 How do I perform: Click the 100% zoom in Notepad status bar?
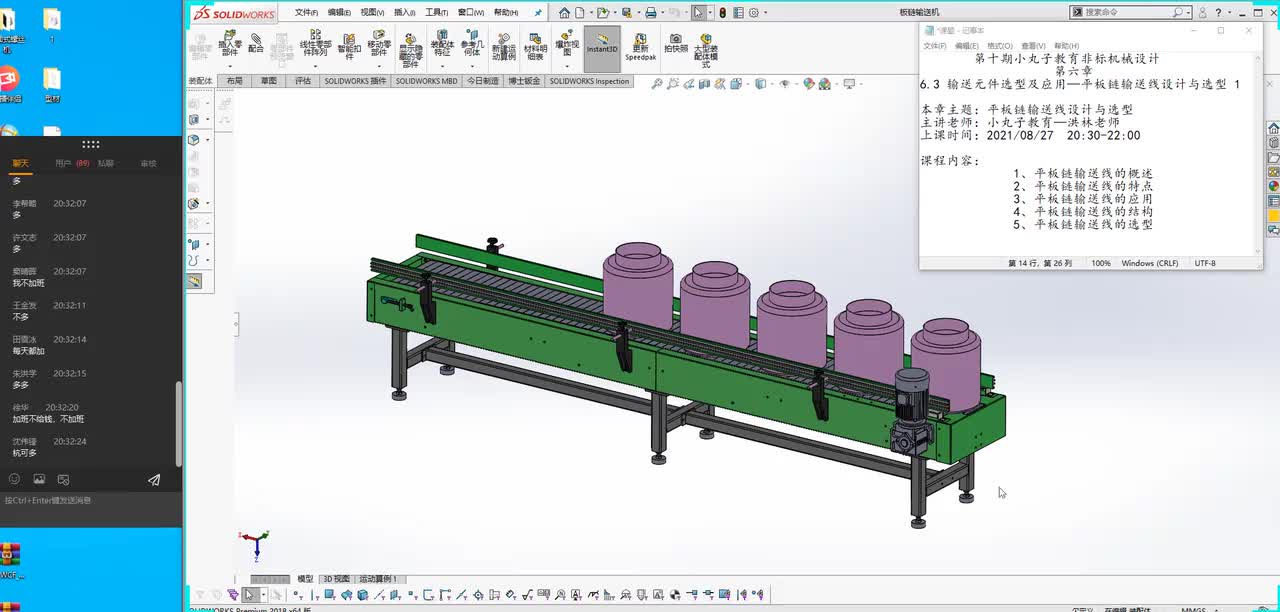pyautogui.click(x=1100, y=263)
